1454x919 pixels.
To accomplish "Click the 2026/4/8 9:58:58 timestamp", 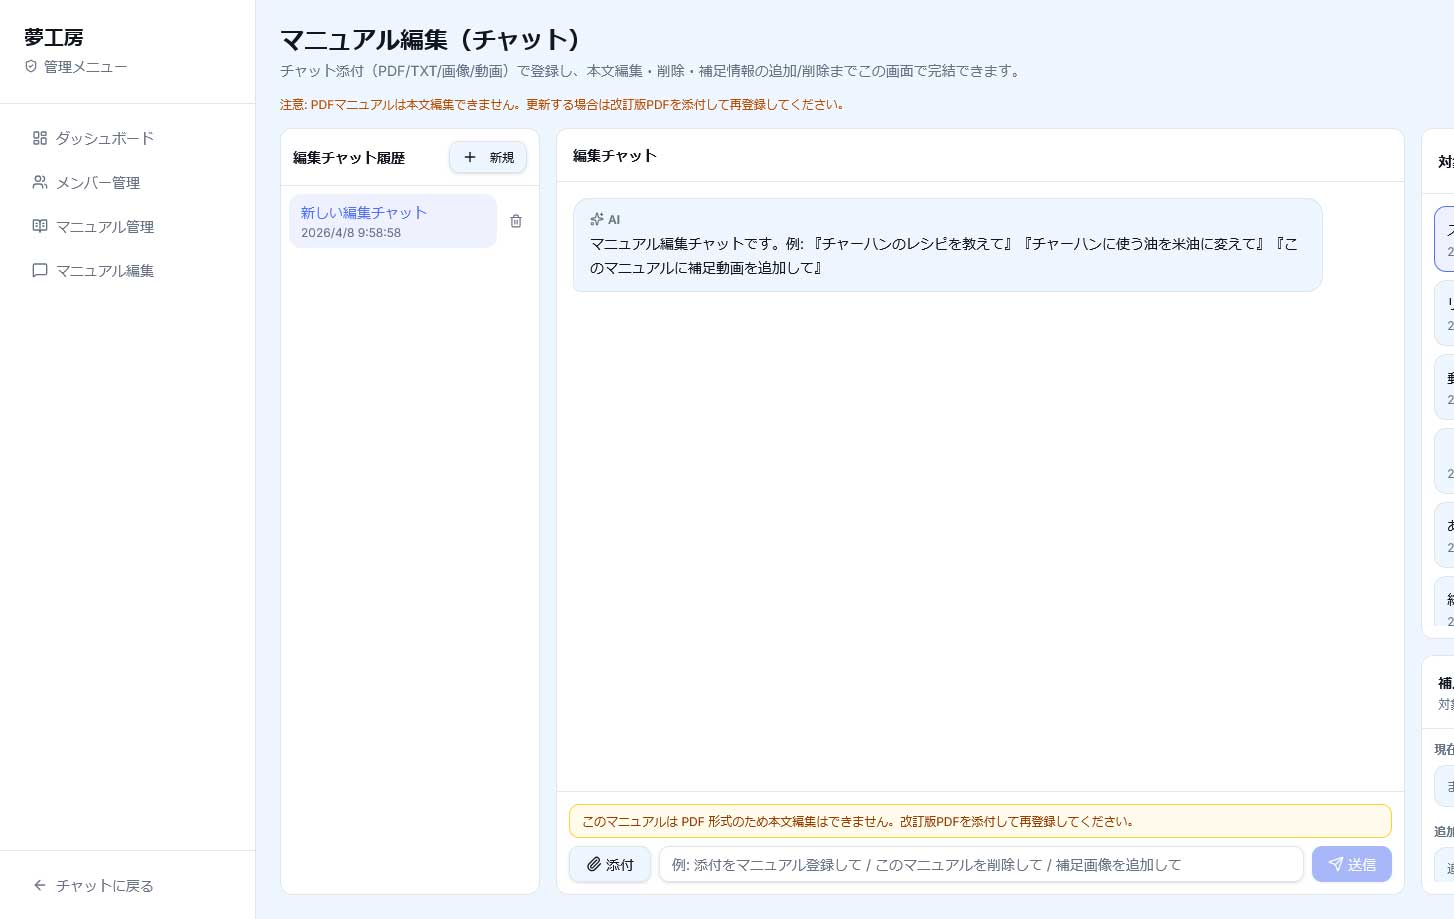I will (x=351, y=233).
